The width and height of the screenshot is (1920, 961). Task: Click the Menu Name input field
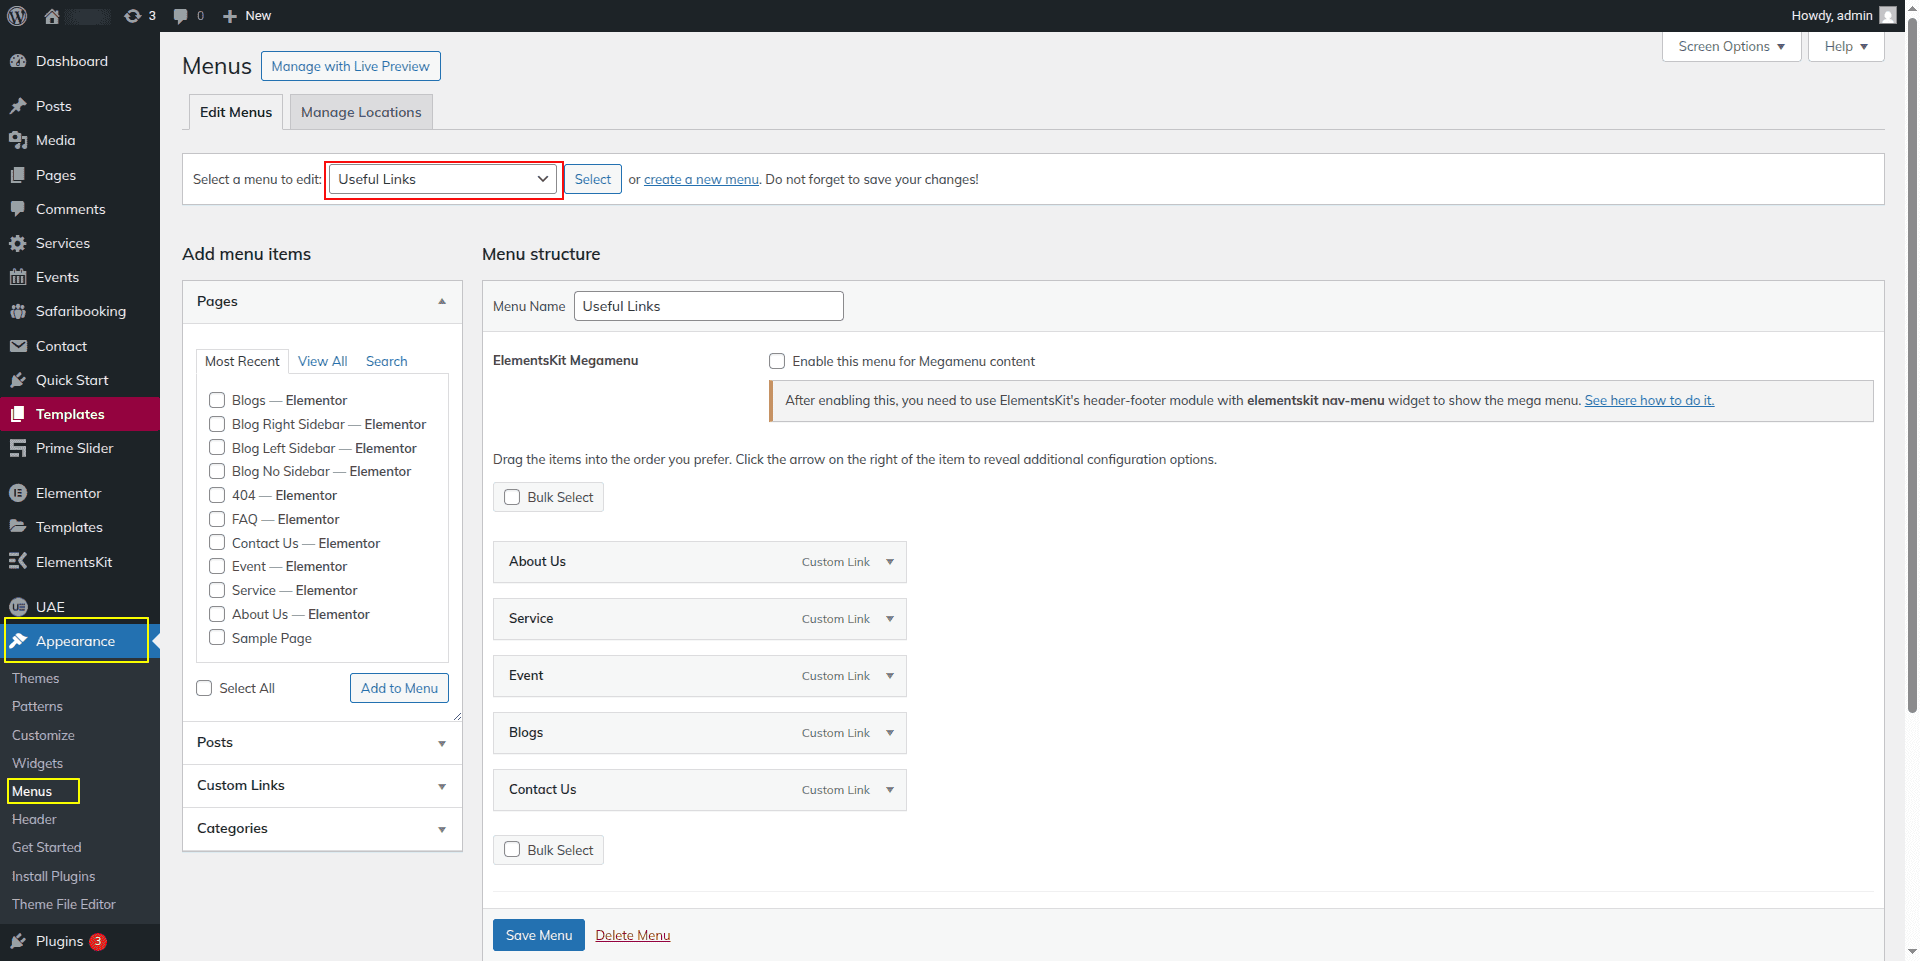click(708, 306)
